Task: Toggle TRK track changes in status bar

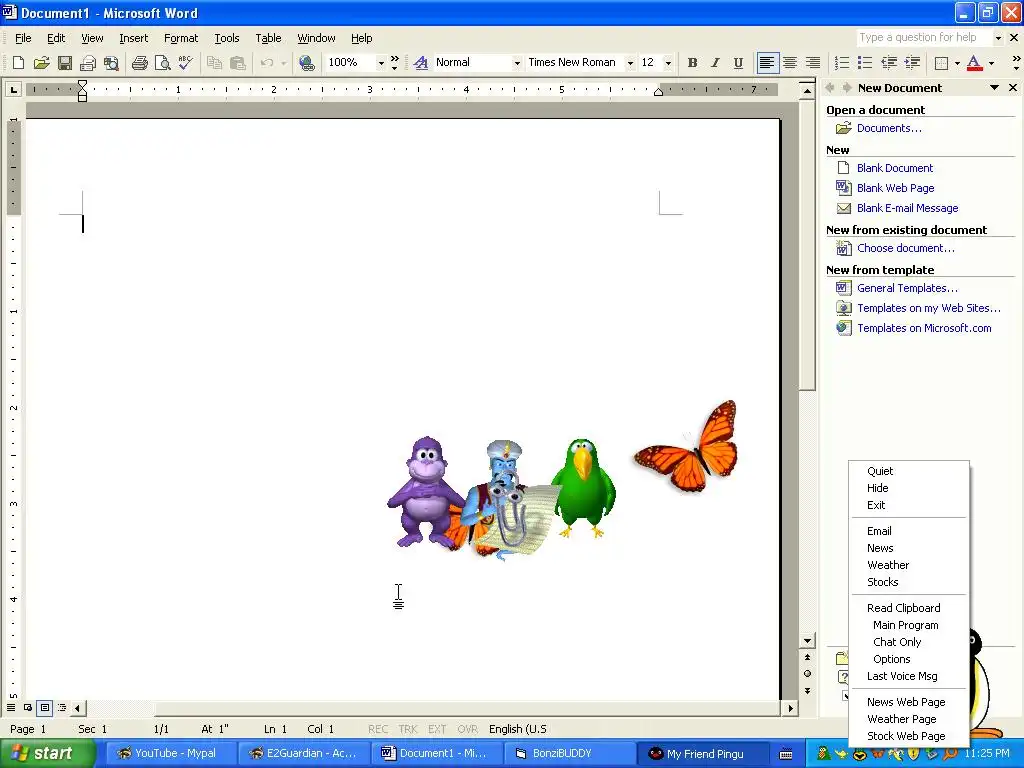Action: 408,729
